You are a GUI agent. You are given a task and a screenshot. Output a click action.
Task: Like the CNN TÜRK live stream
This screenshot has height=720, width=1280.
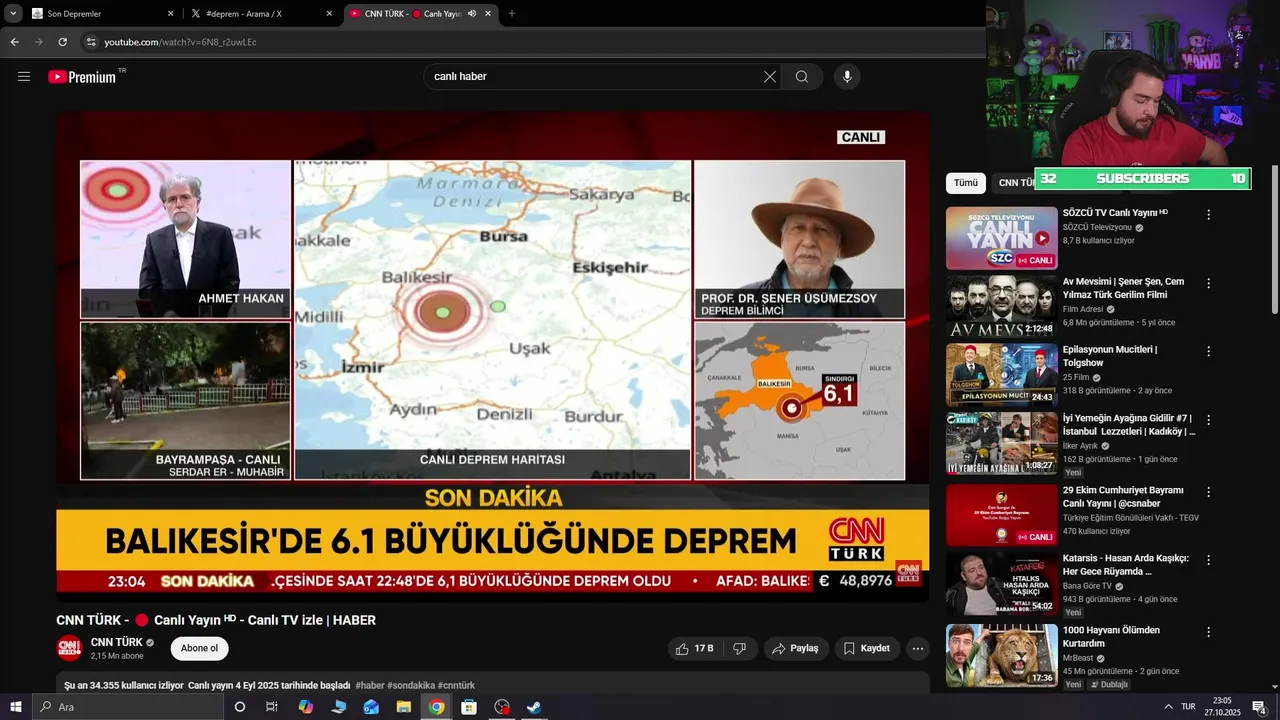(x=695, y=648)
